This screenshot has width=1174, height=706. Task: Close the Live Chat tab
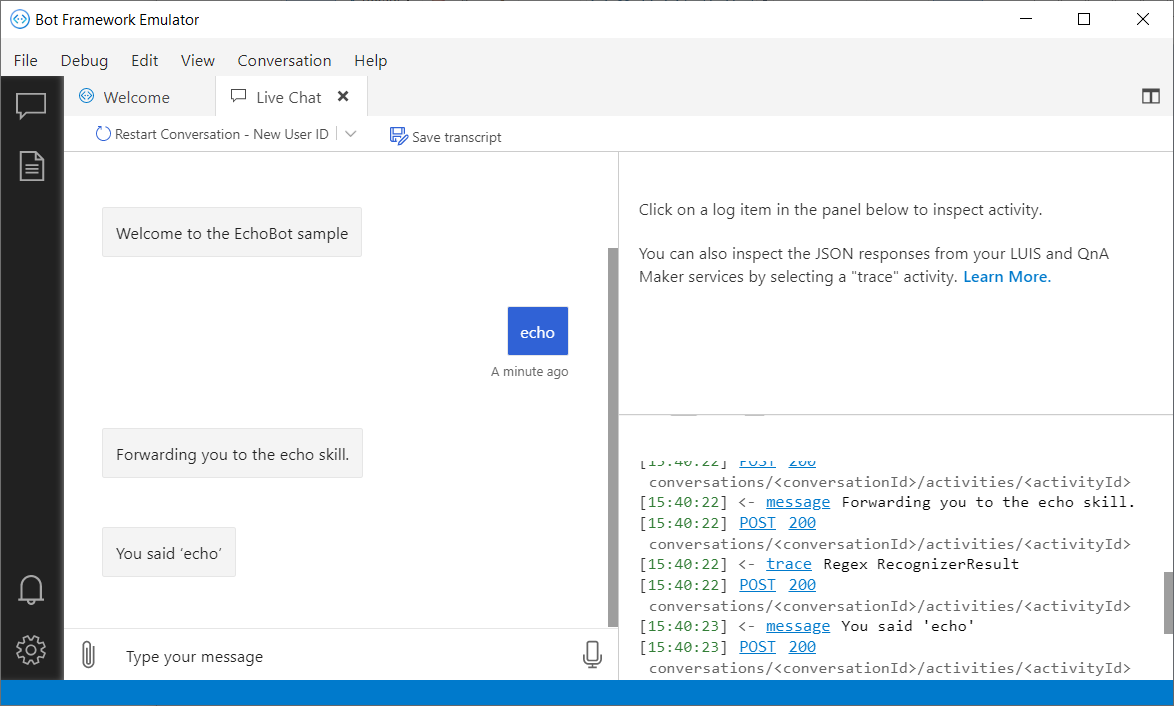344,96
